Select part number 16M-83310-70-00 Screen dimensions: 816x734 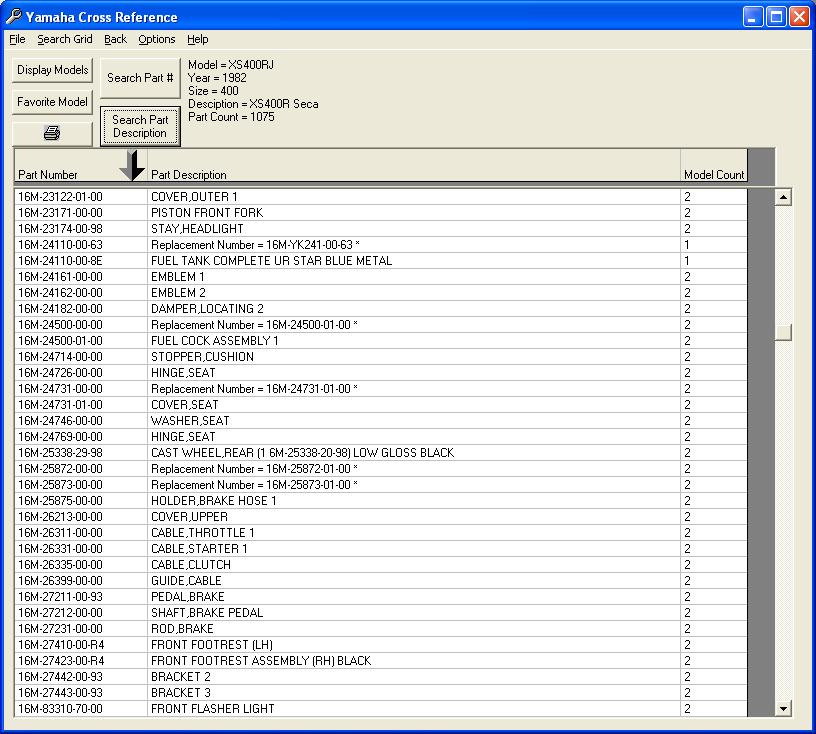pyautogui.click(x=60, y=708)
